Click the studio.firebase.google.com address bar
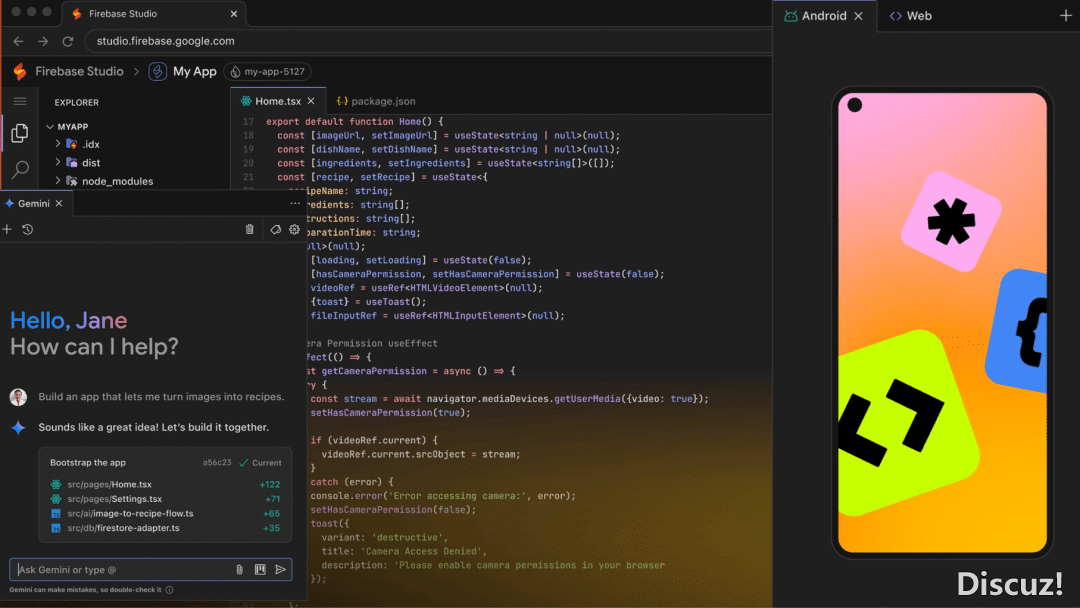1080x608 pixels. [x=427, y=41]
